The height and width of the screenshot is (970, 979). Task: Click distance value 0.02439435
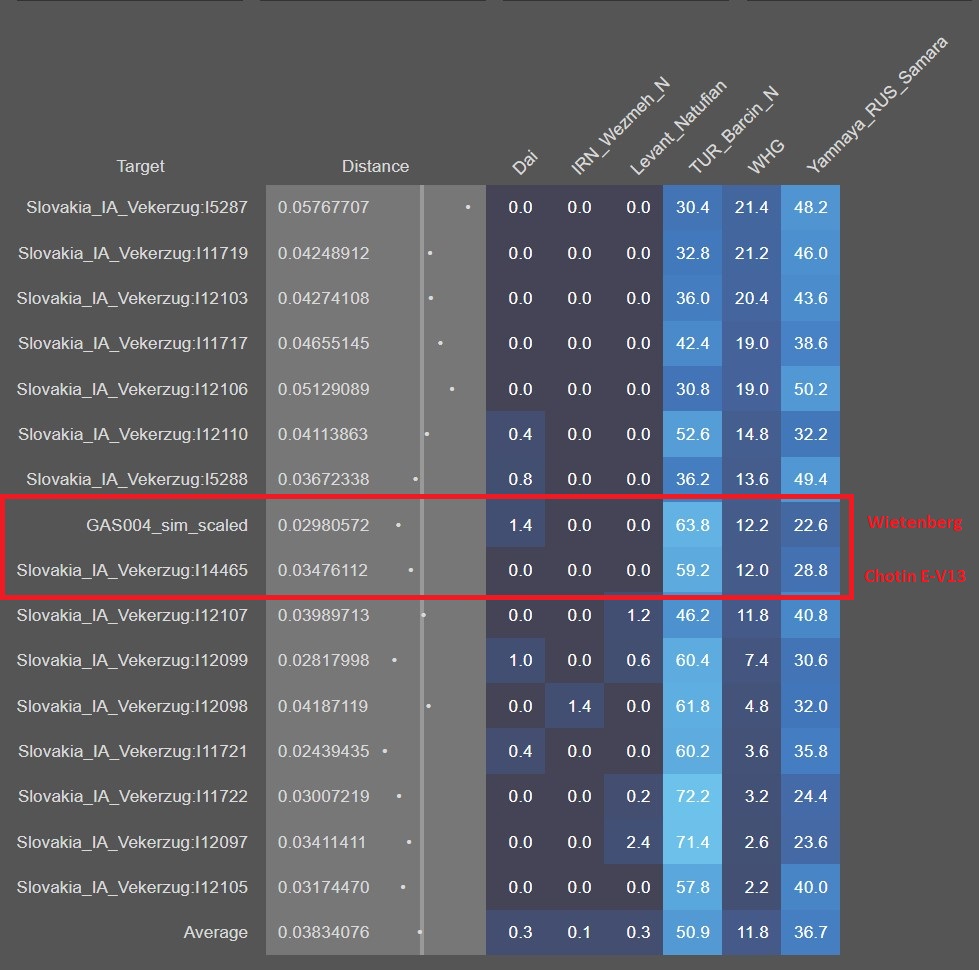click(x=323, y=752)
